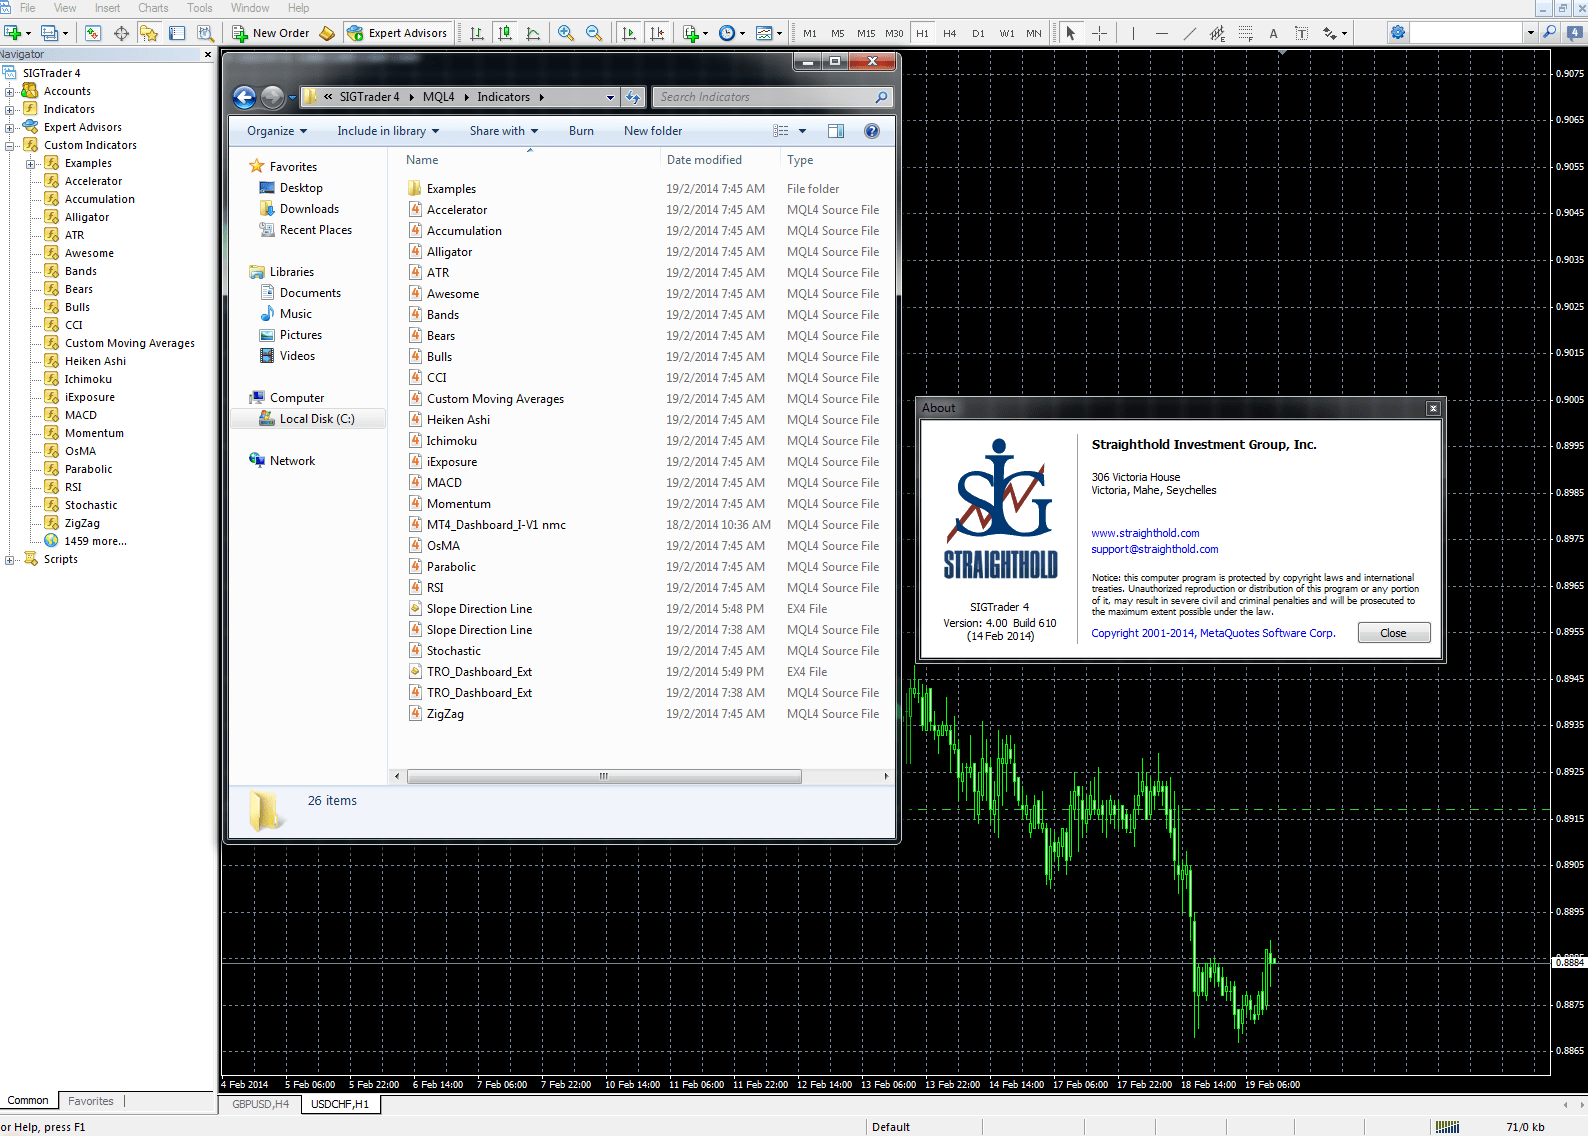Open the explorer address bar history dropdown
This screenshot has width=1588, height=1136.
(x=610, y=97)
